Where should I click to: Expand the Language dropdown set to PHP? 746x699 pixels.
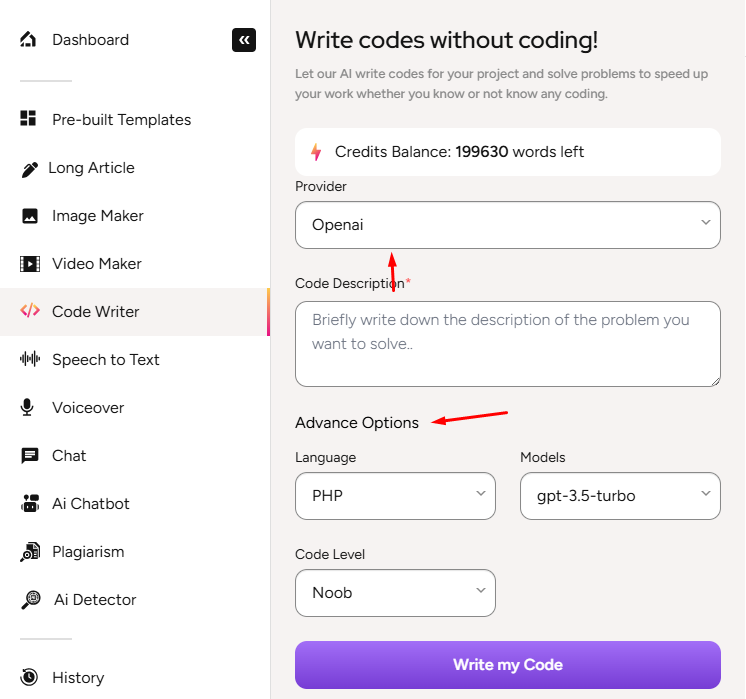click(x=395, y=496)
